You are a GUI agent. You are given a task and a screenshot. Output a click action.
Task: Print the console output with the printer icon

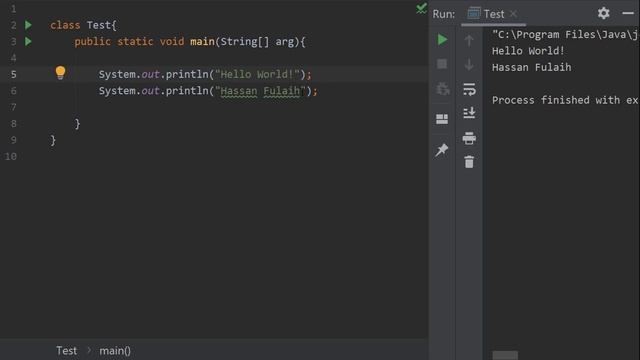[469, 138]
